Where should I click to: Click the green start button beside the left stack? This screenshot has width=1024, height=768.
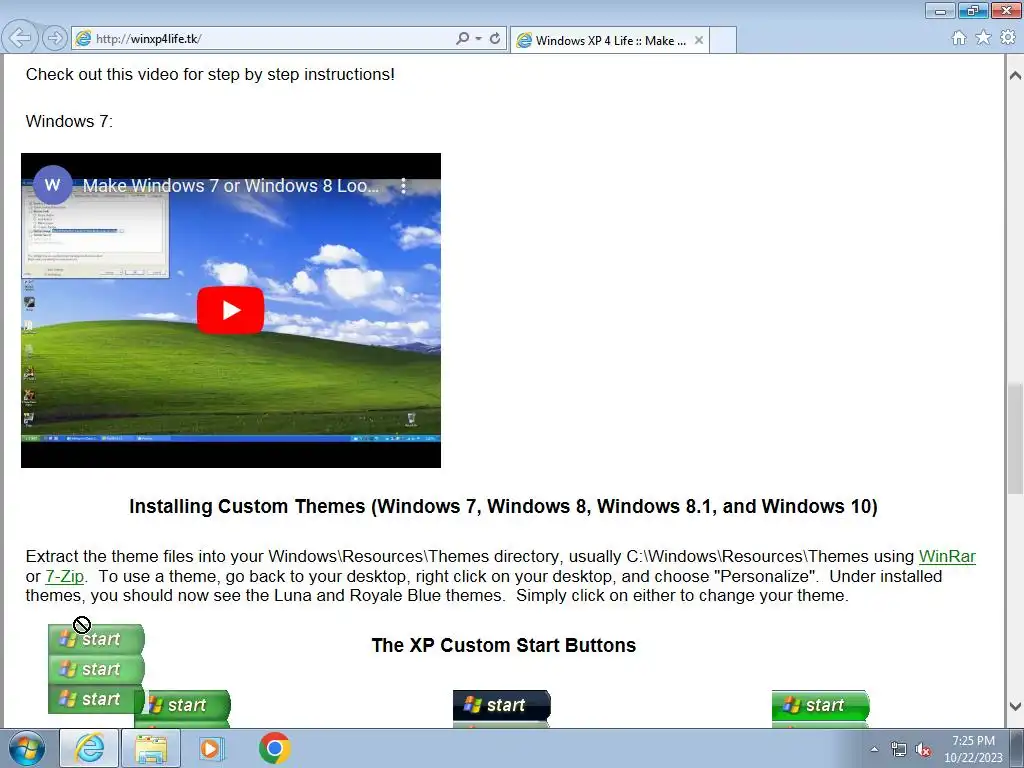[187, 705]
